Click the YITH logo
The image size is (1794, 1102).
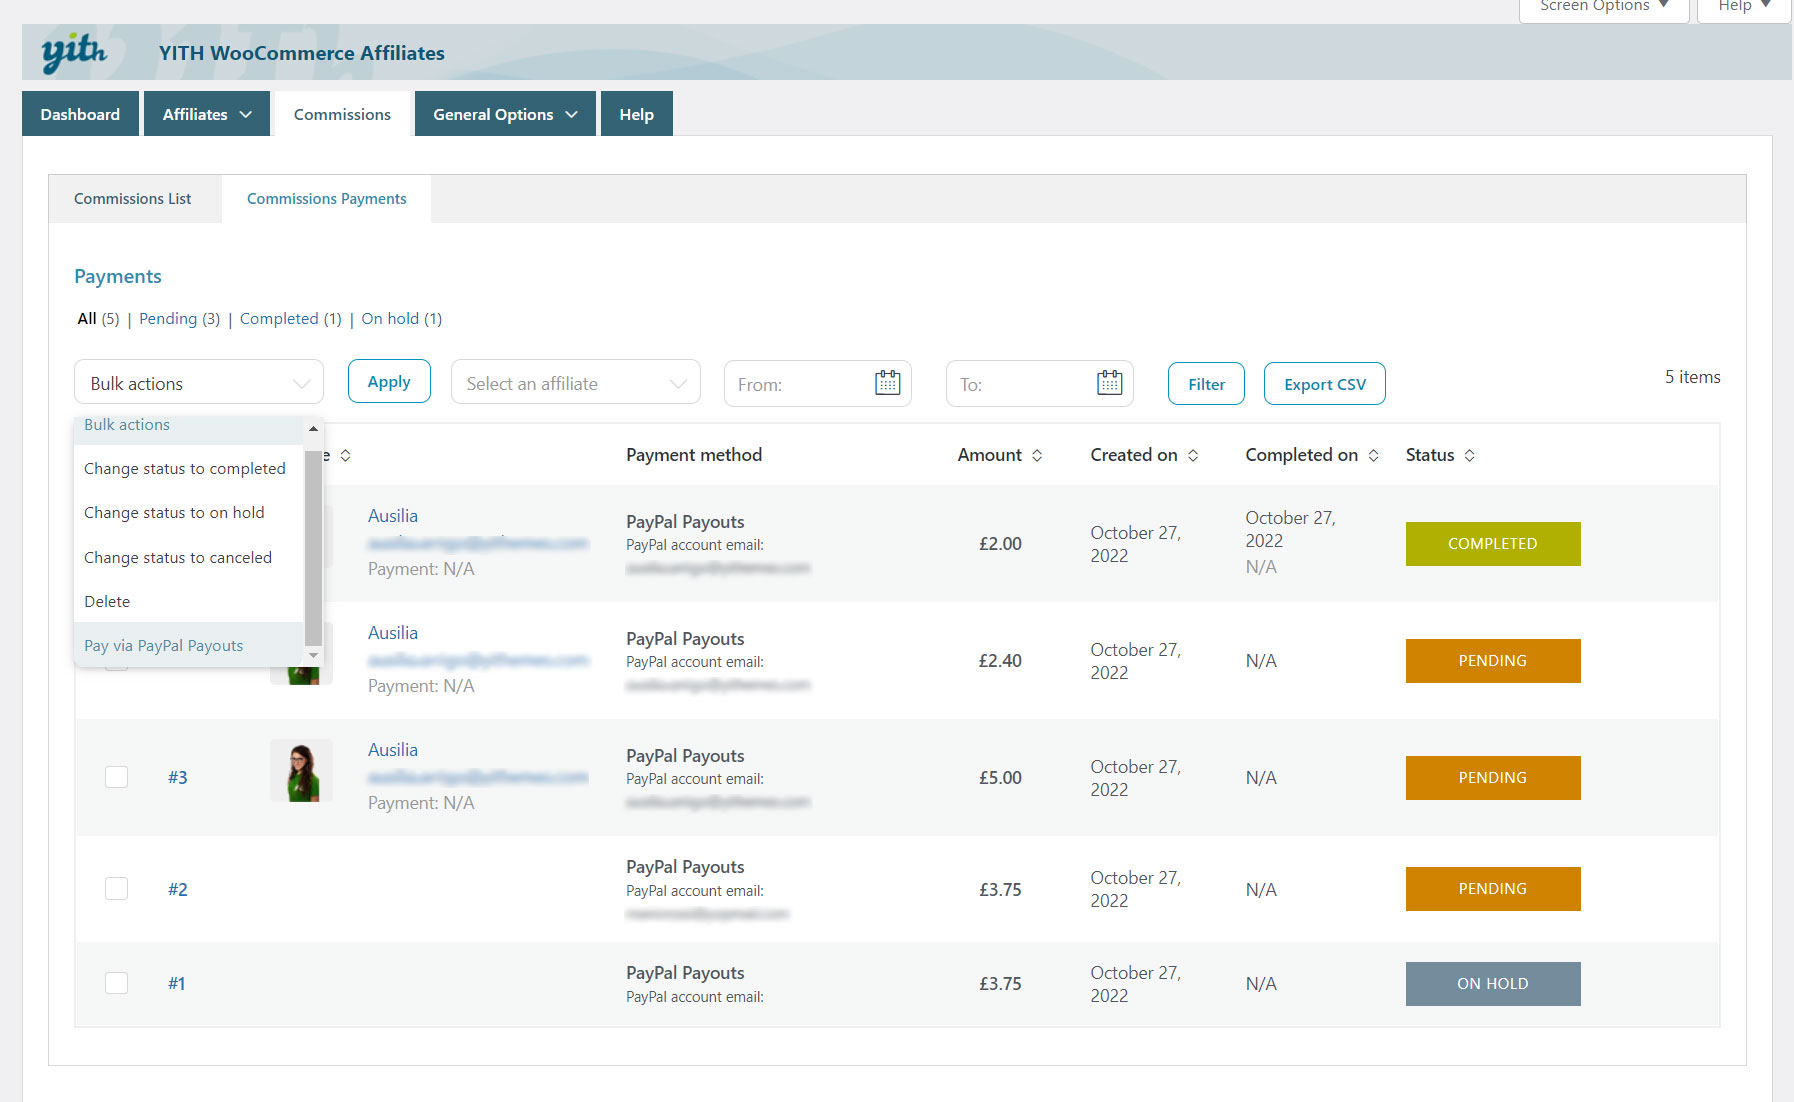pos(74,52)
